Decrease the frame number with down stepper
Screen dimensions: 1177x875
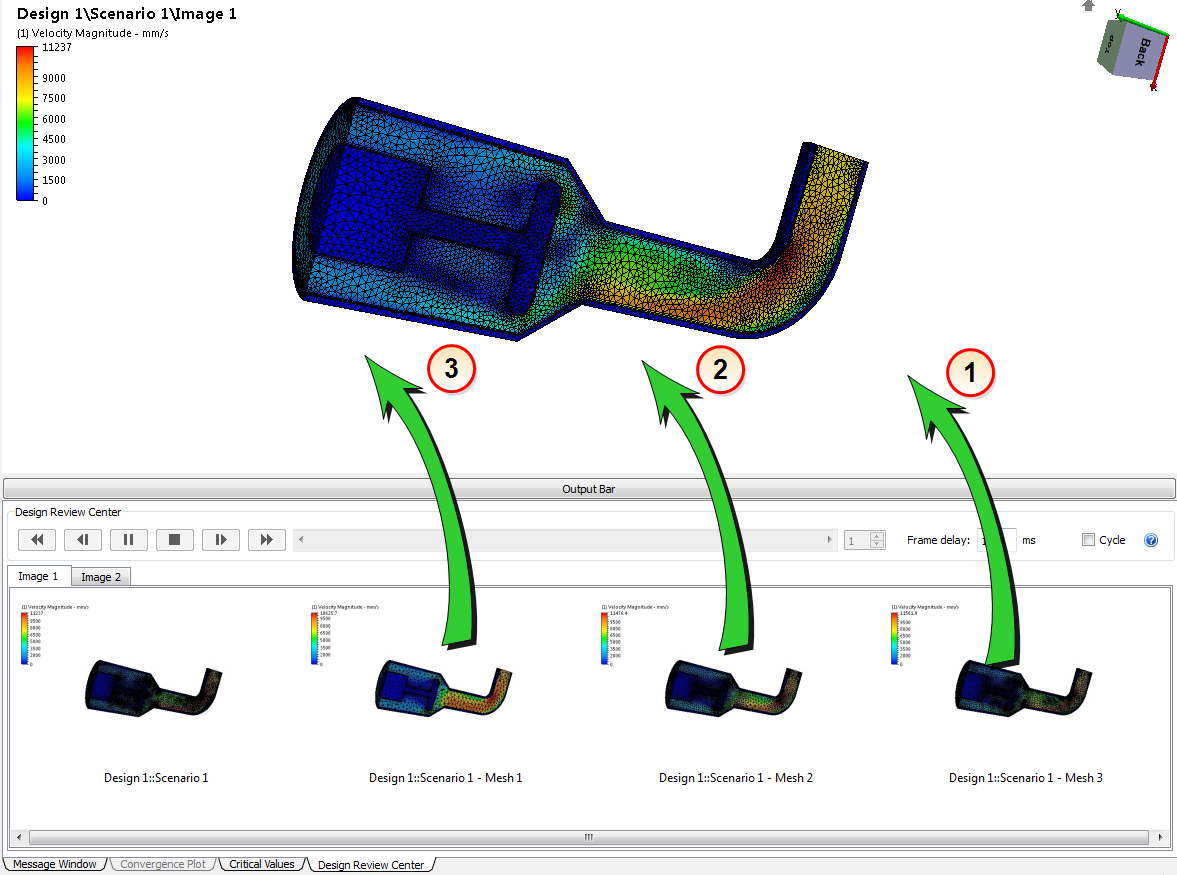(877, 545)
